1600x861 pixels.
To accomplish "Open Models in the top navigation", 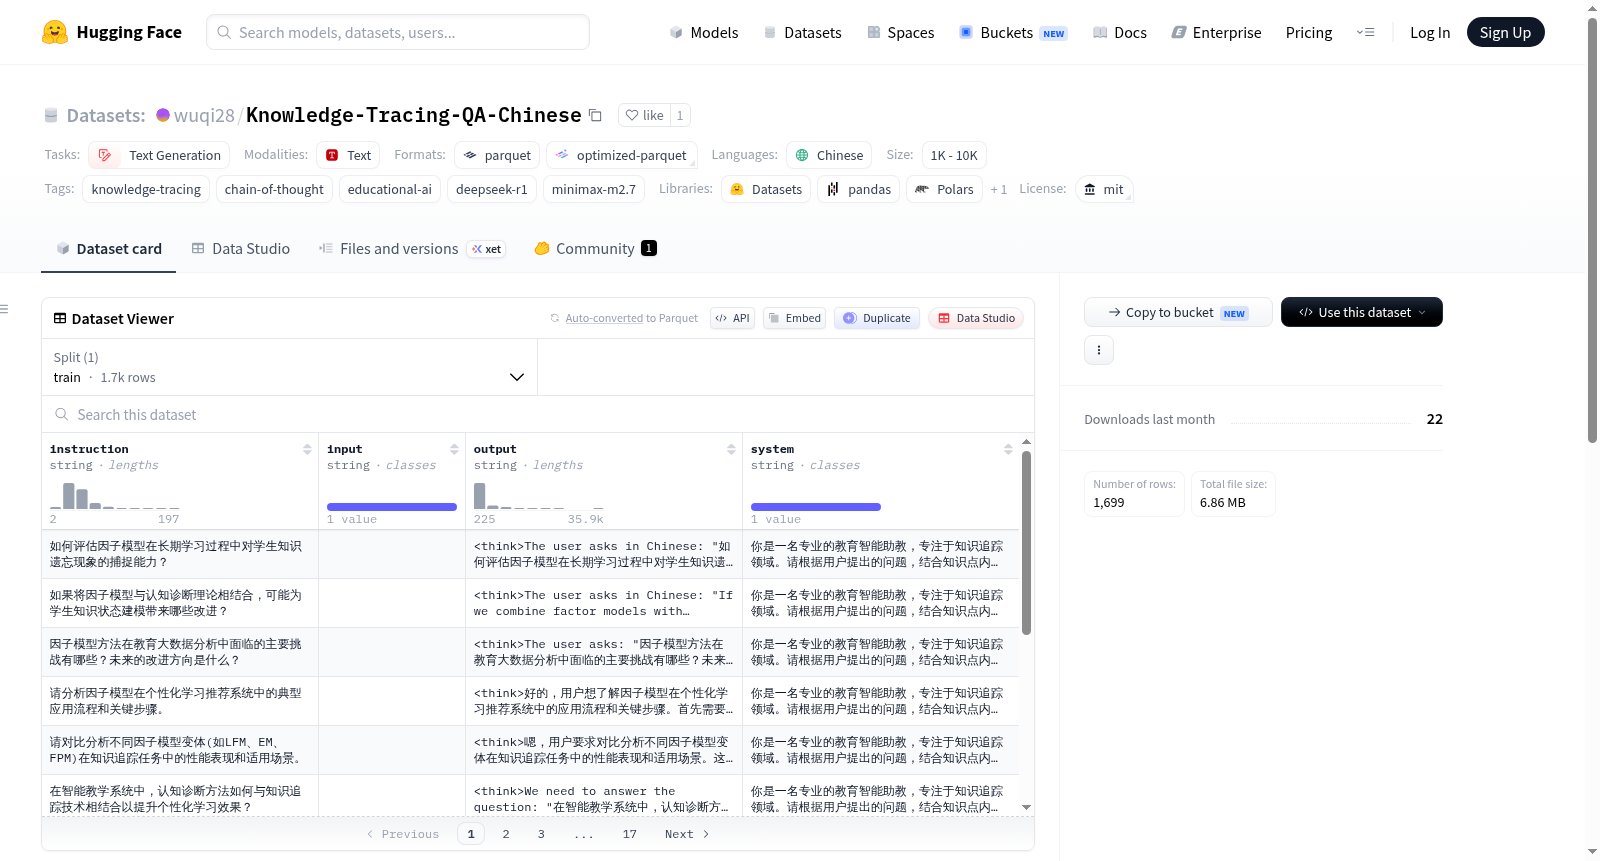I will [x=704, y=32].
